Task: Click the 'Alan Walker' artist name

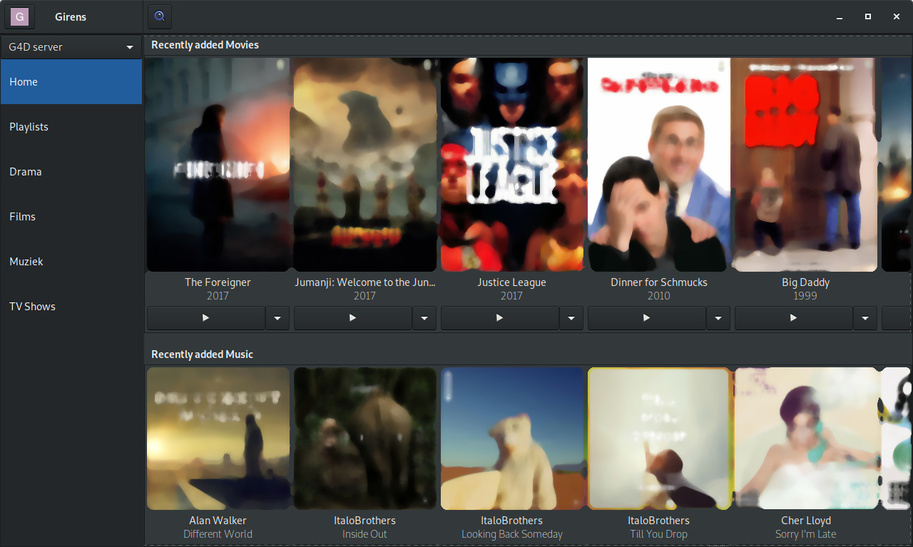Action: click(x=218, y=520)
